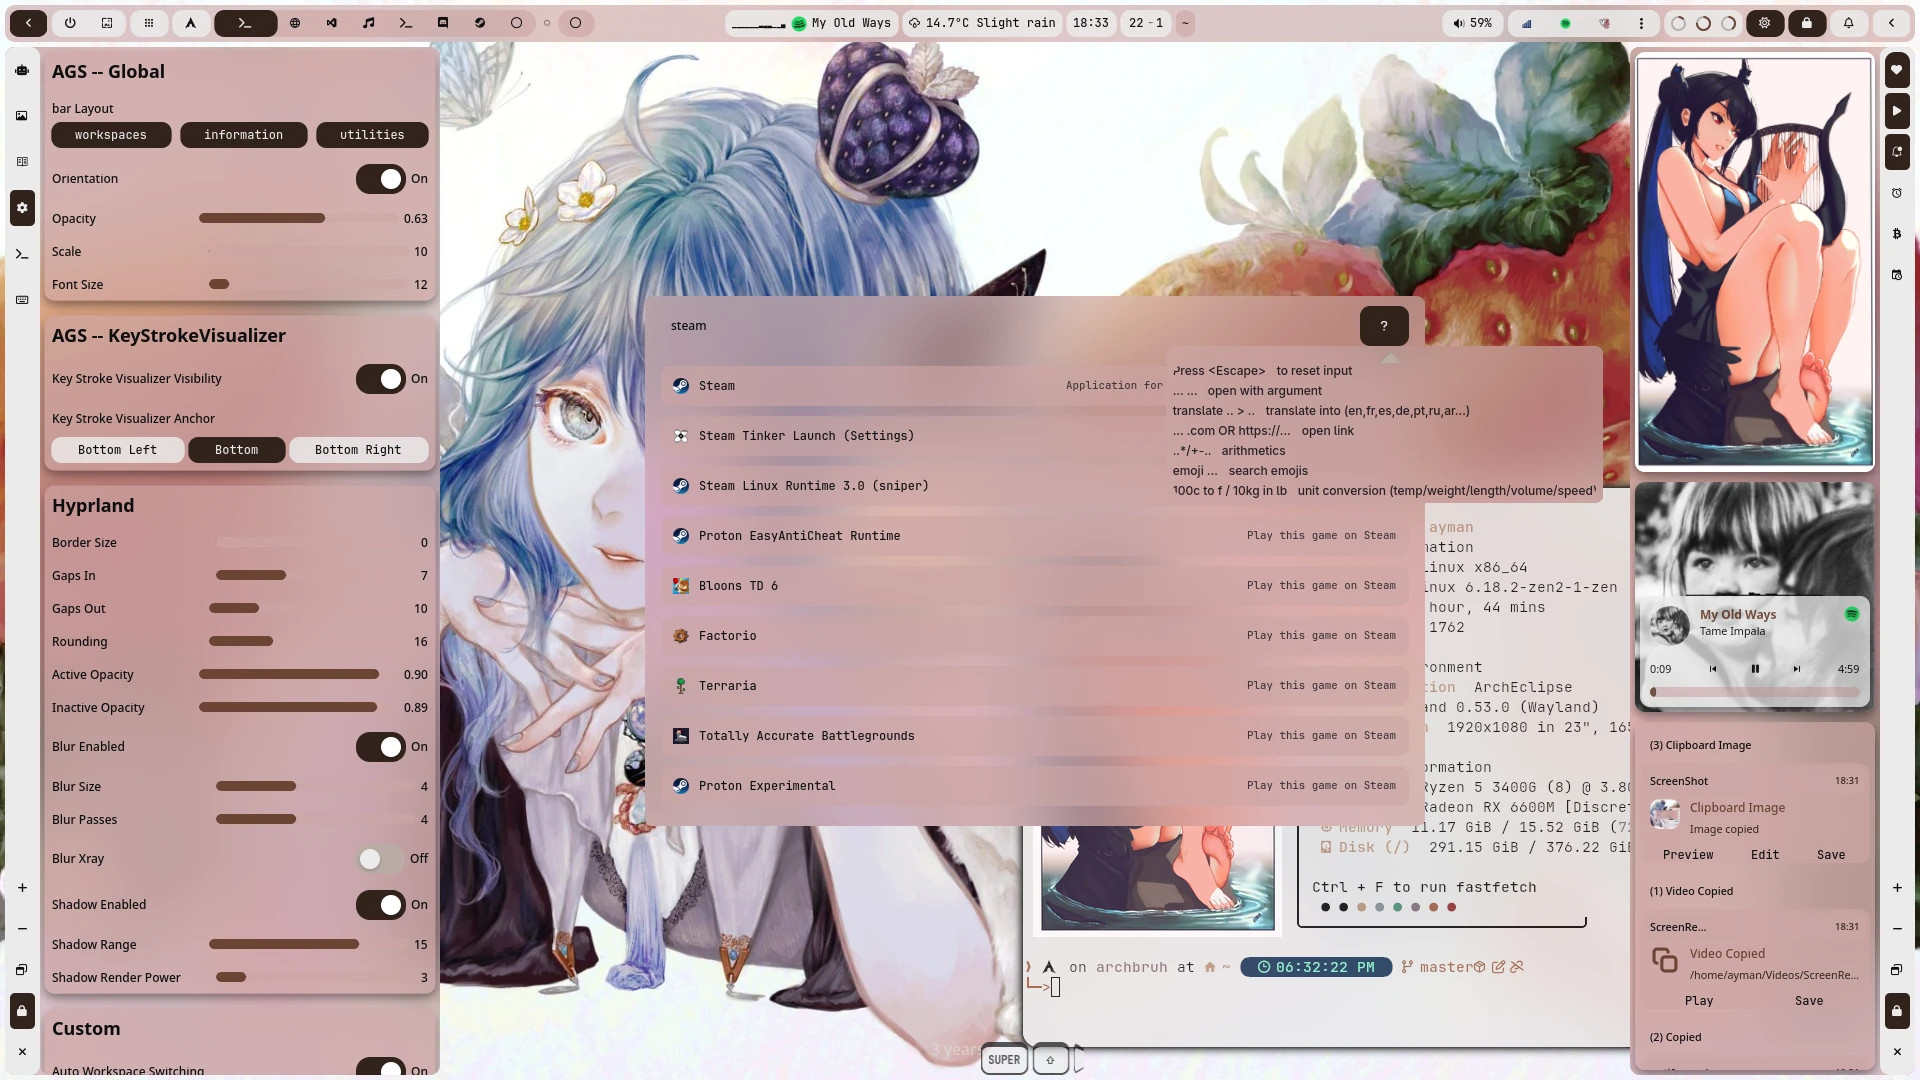Pause the My Old Ways track
This screenshot has height=1080, width=1920.
pos(1755,669)
